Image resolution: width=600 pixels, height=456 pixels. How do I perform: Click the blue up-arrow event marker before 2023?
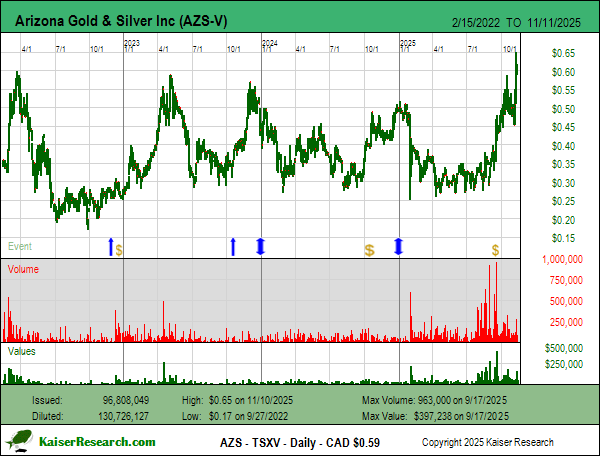click(111, 247)
